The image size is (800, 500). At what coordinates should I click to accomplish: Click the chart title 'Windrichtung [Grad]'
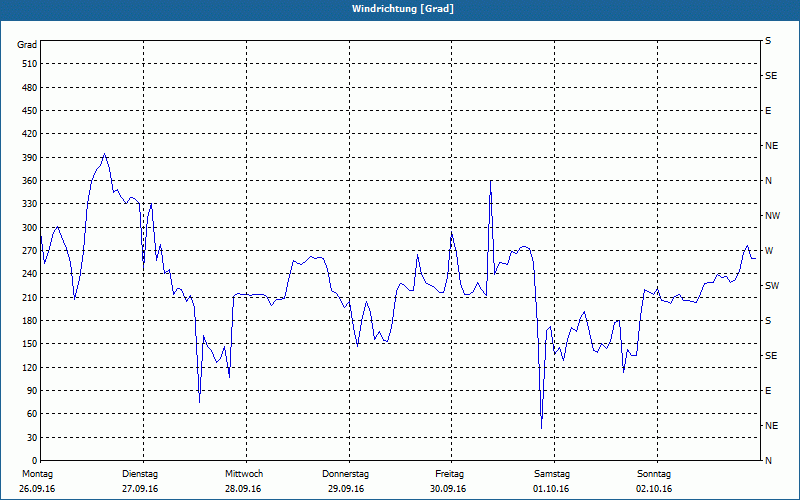[x=403, y=9]
